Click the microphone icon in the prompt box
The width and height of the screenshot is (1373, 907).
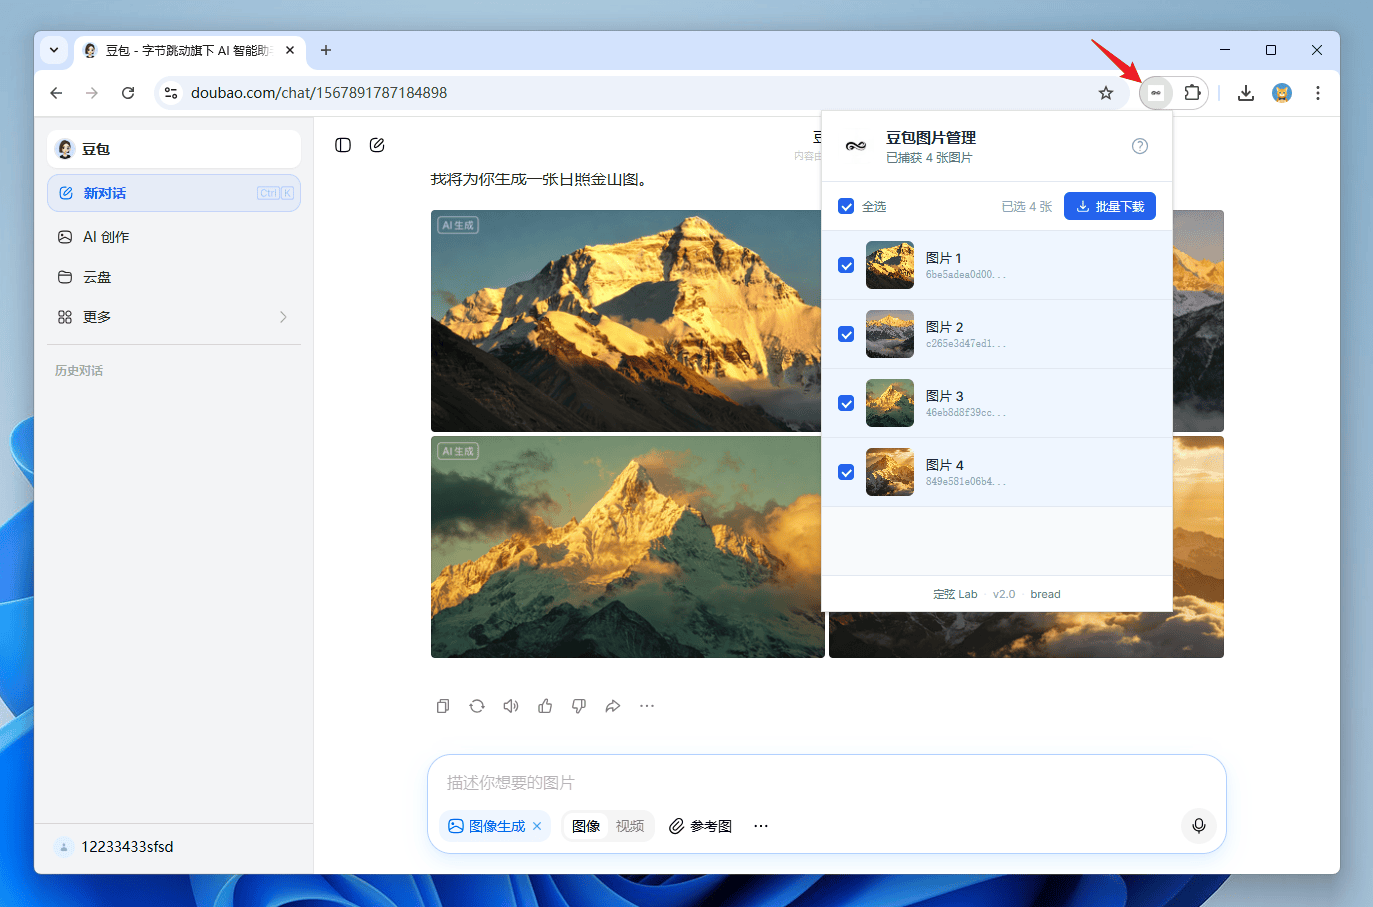pyautogui.click(x=1198, y=826)
